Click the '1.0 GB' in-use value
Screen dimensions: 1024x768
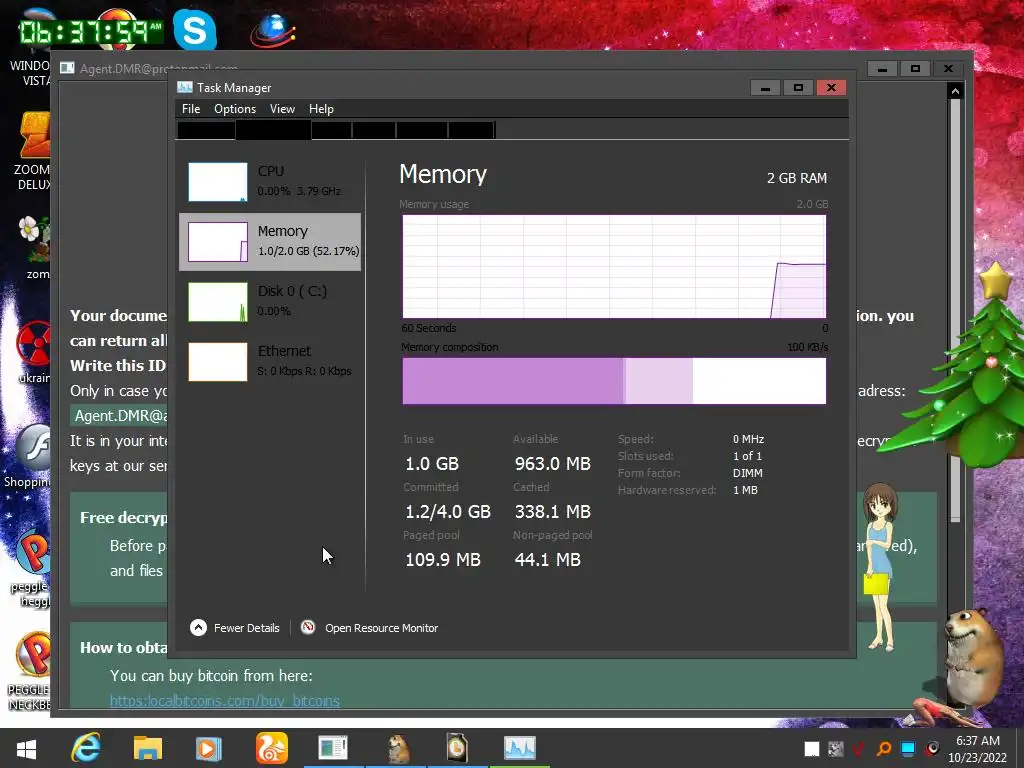[x=432, y=464]
